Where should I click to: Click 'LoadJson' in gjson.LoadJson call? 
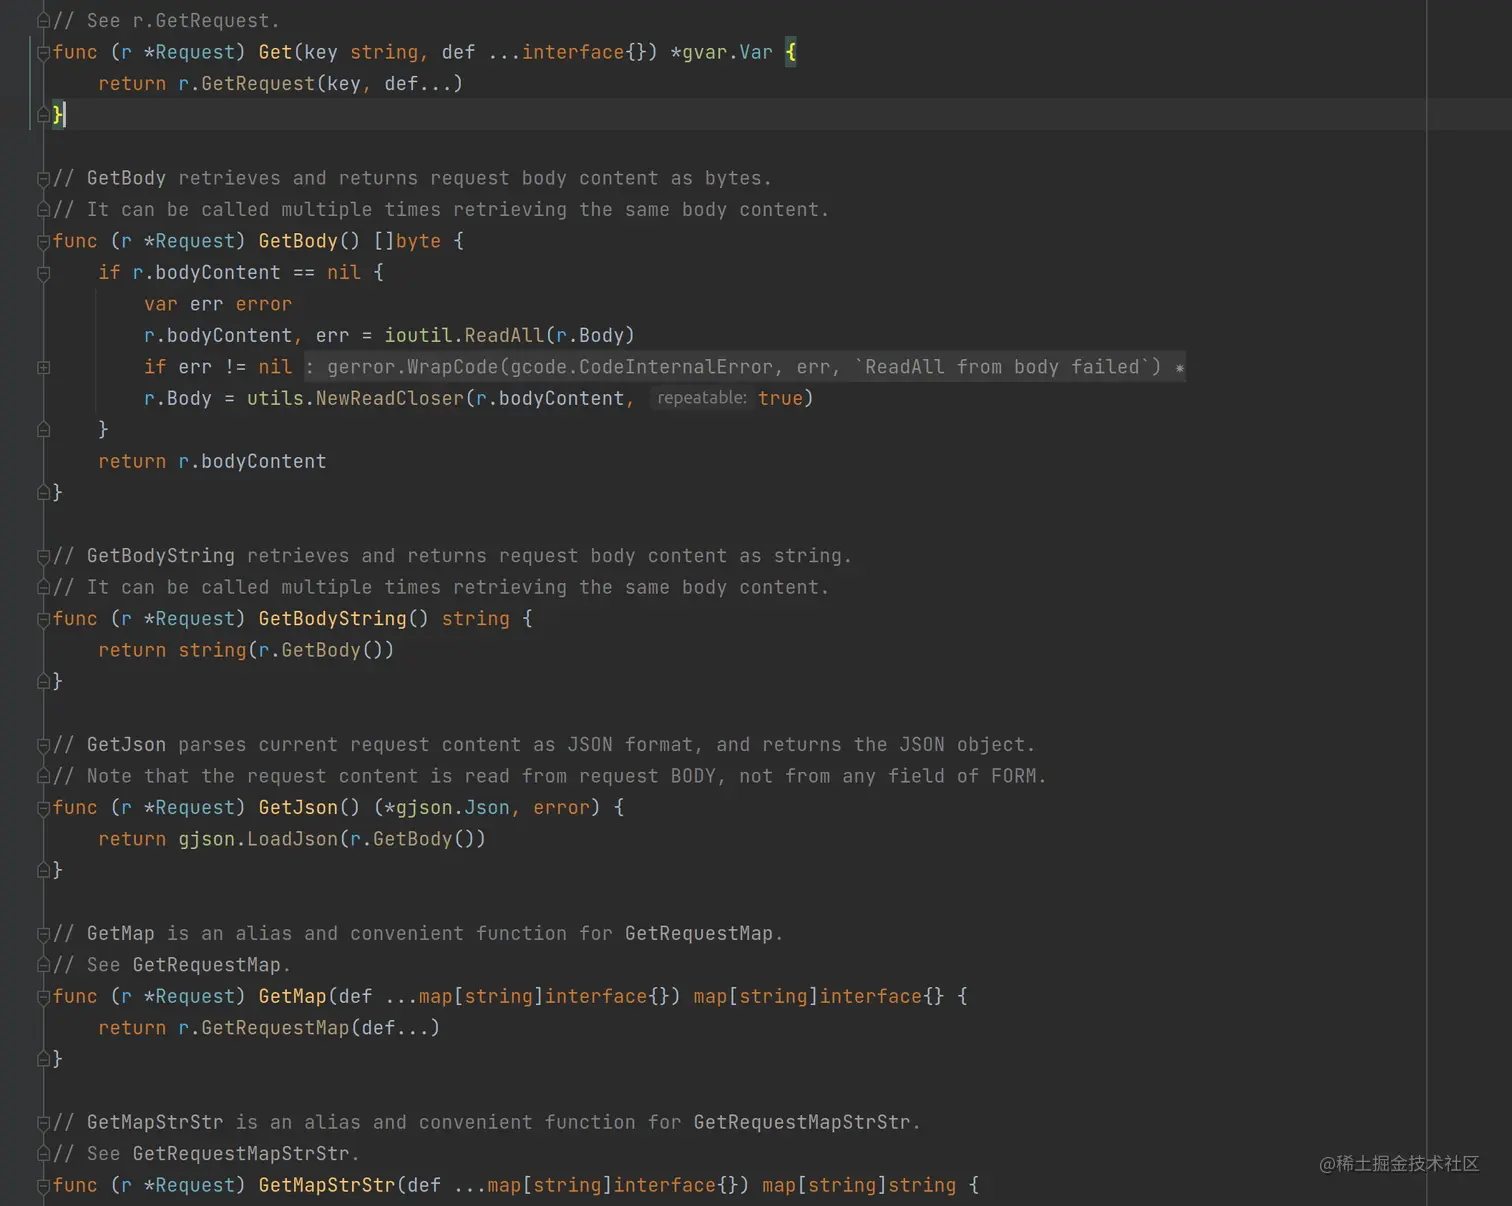292,839
